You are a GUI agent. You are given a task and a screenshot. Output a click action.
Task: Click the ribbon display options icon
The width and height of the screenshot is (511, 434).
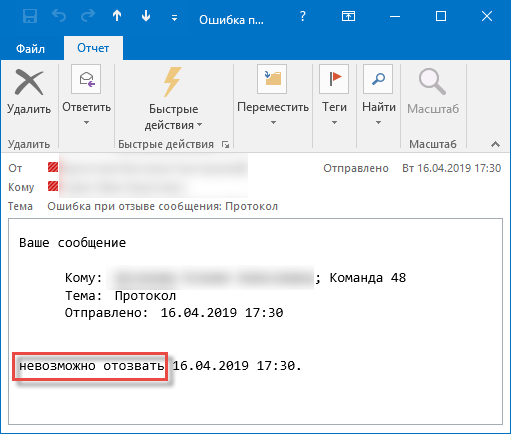pyautogui.click(x=348, y=16)
